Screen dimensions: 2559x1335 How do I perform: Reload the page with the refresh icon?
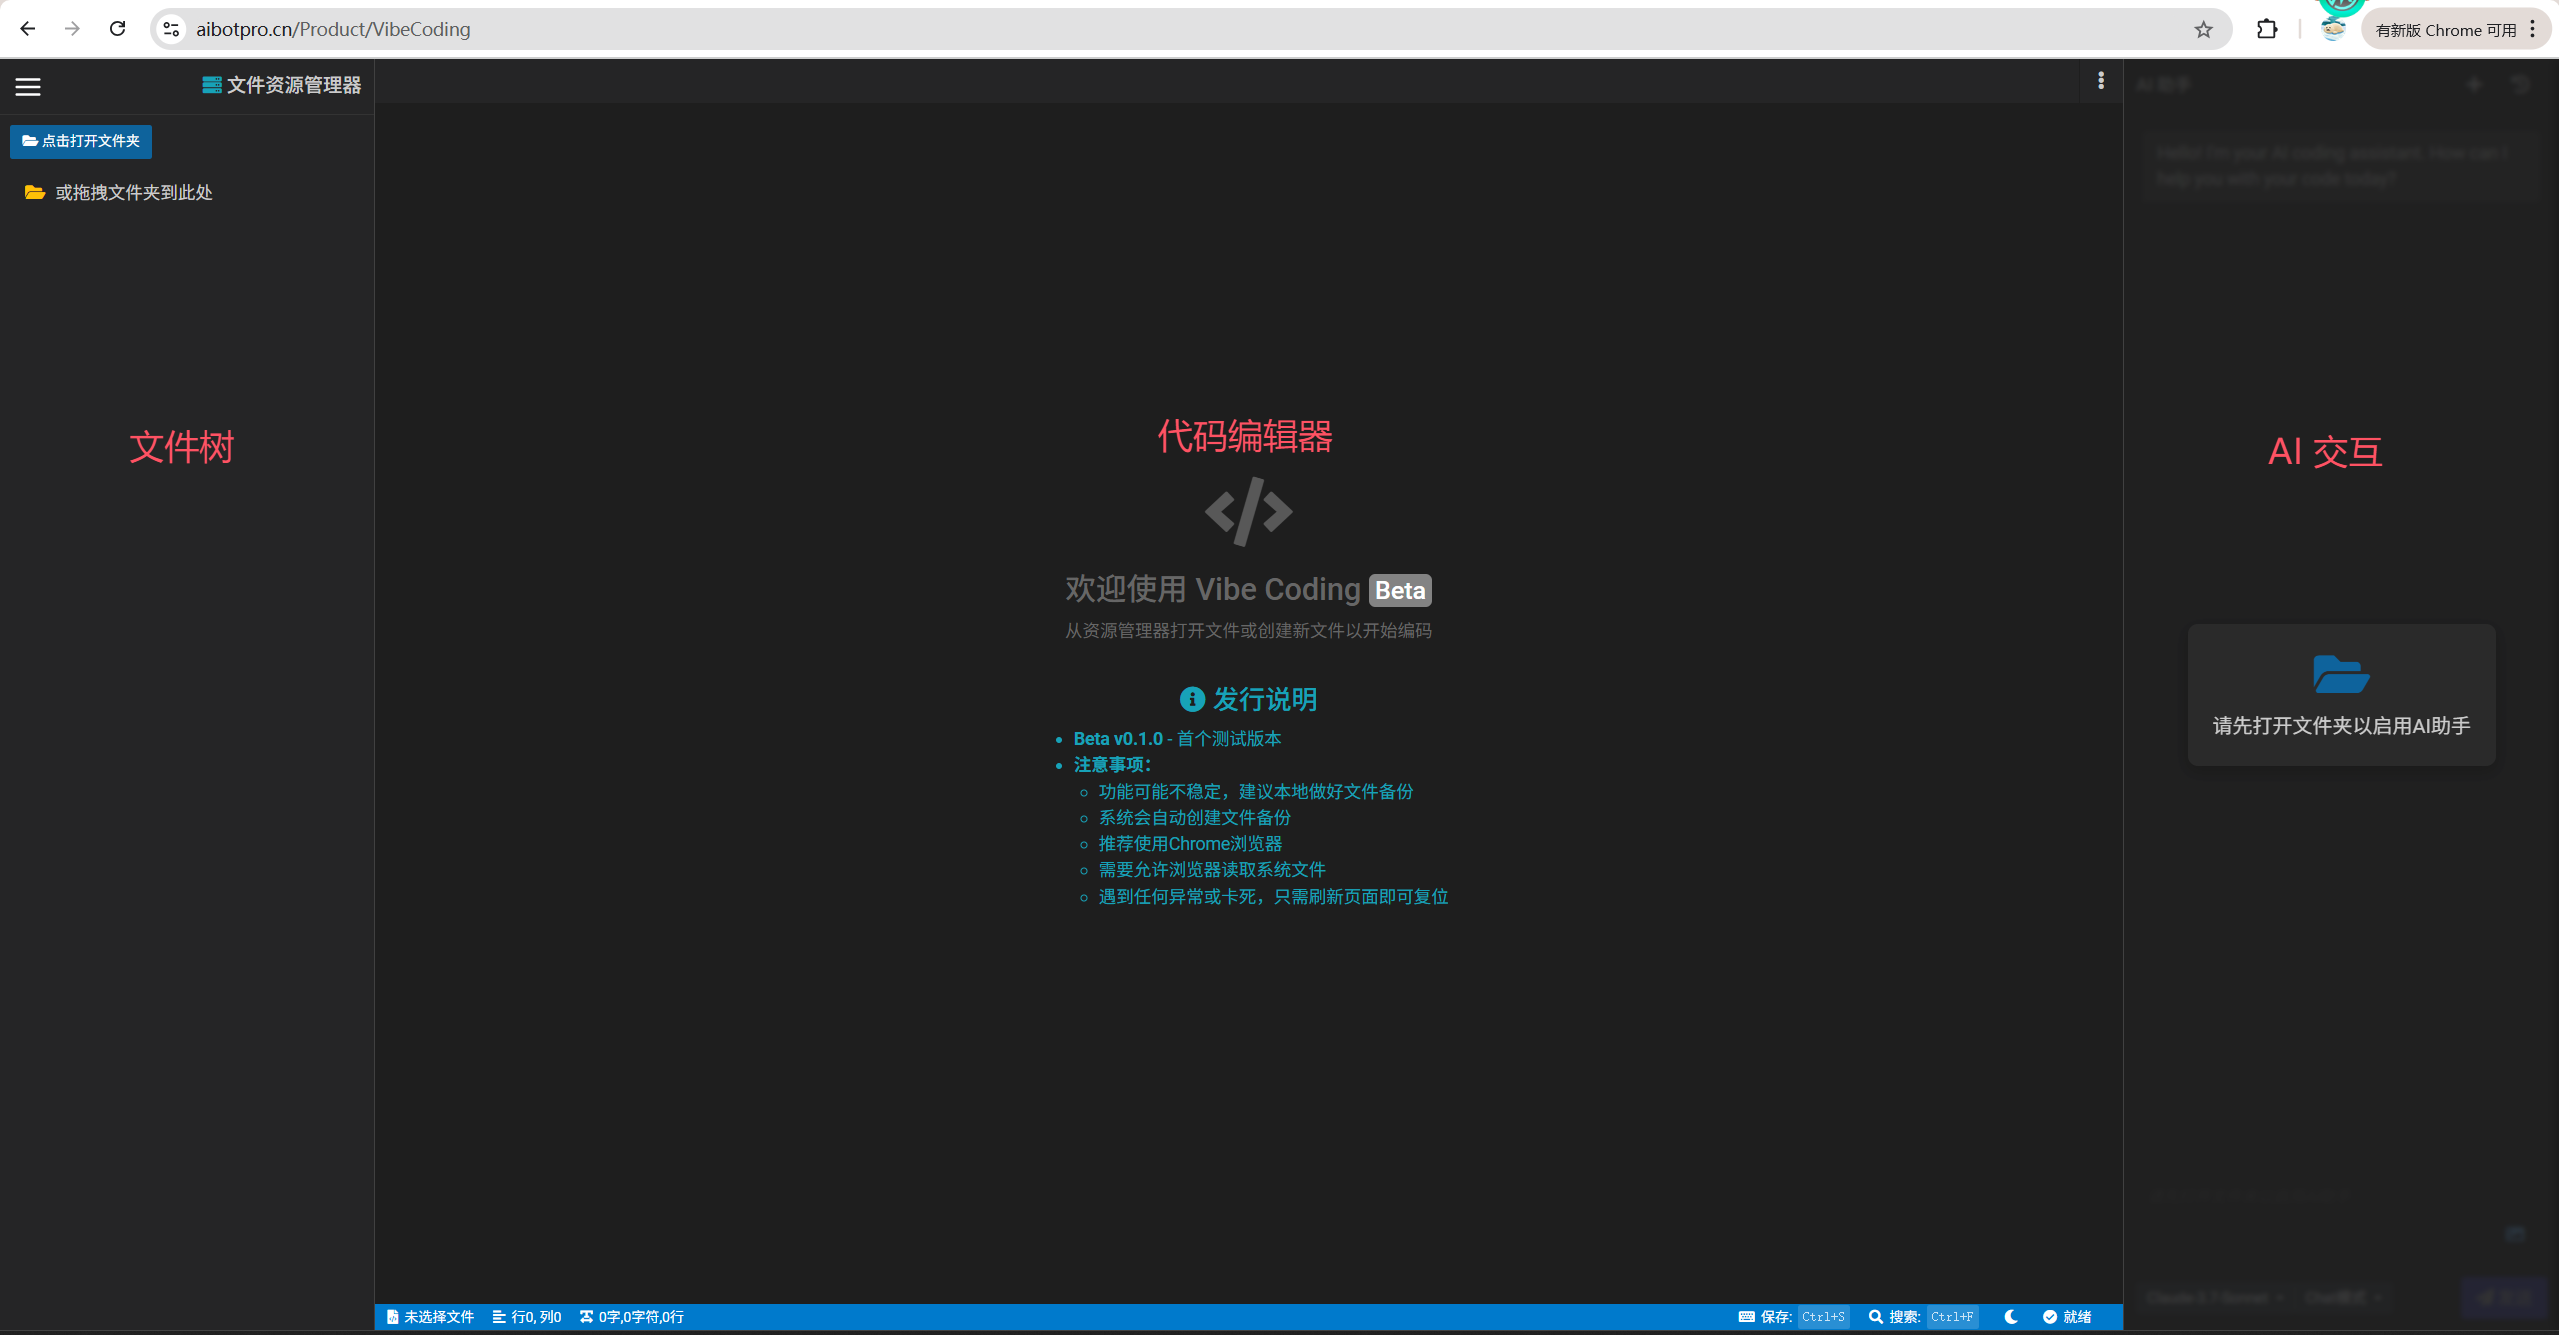[118, 29]
